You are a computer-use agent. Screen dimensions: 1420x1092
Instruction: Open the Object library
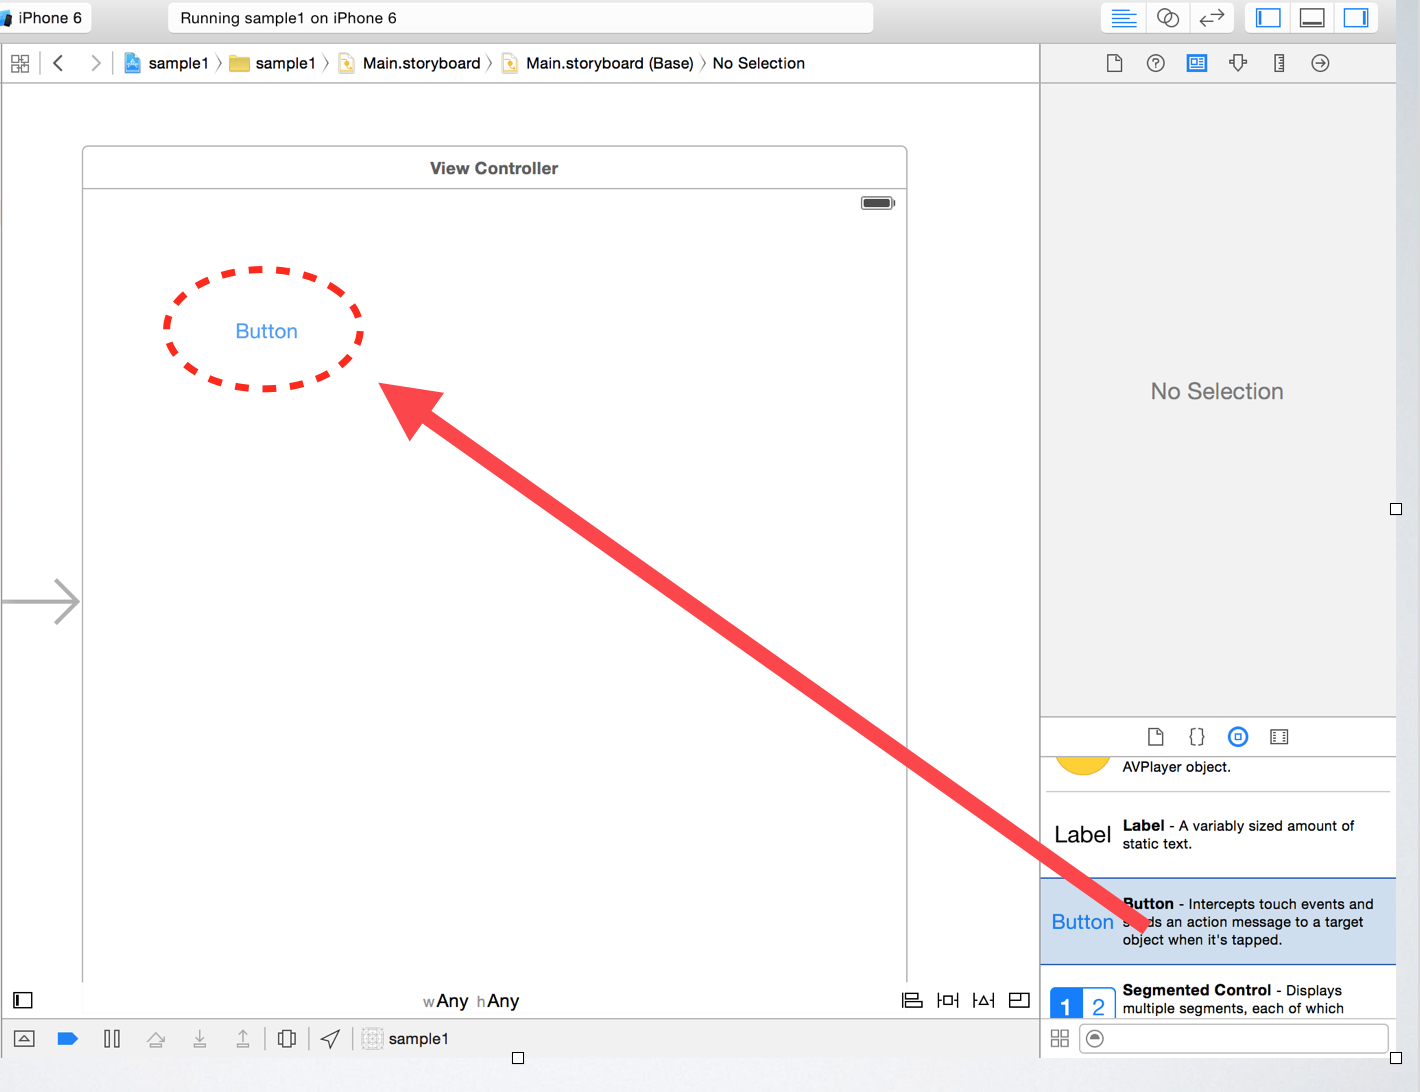click(1238, 737)
